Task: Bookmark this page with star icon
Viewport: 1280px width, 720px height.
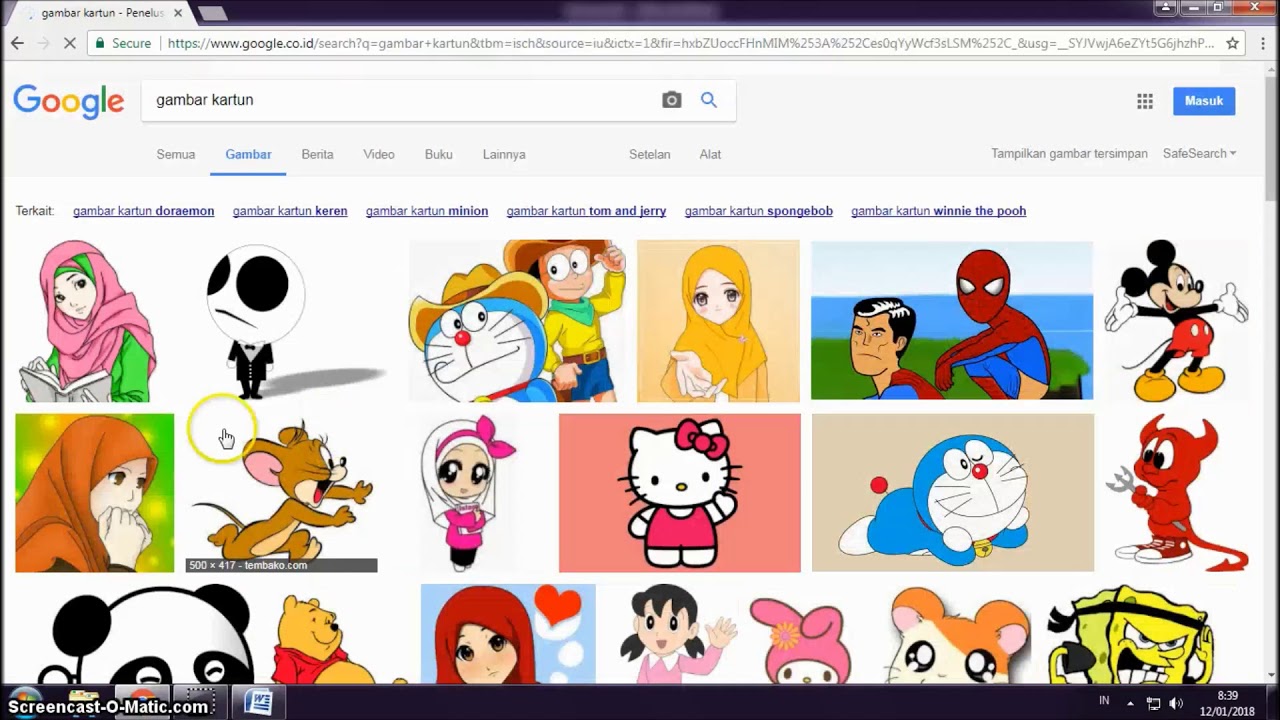Action: 1233,43
